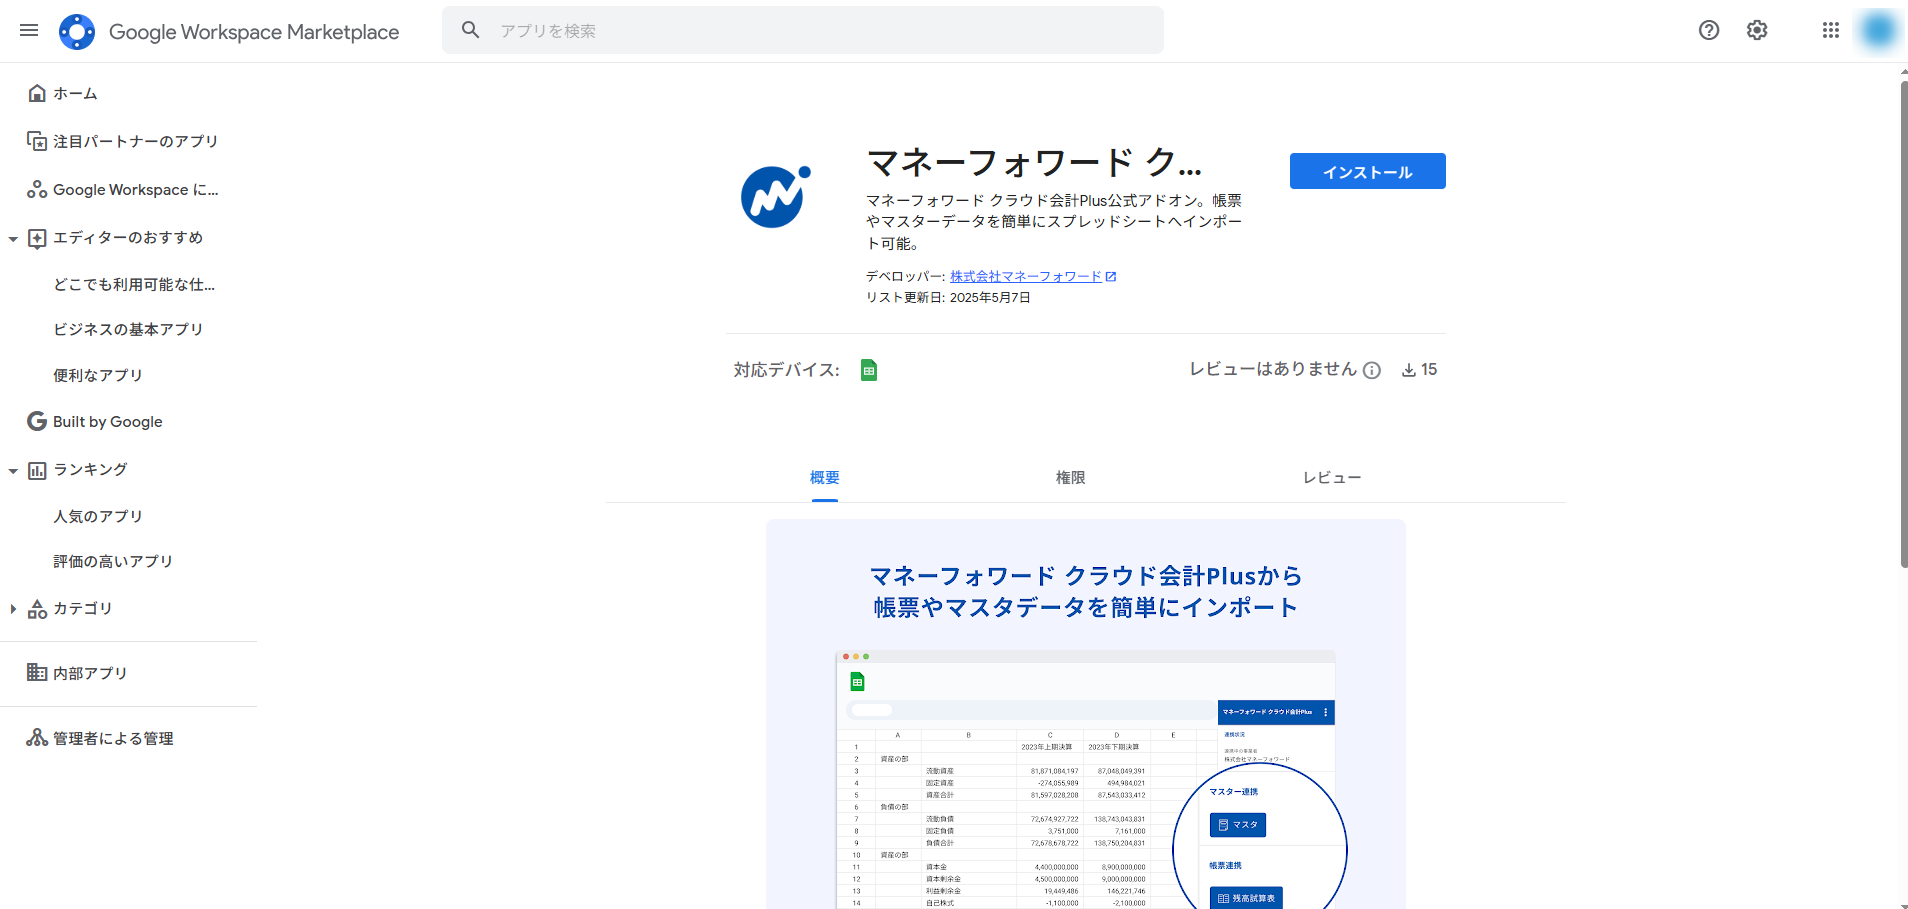Open the help question mark icon
This screenshot has width=1908, height=909.
pos(1709,30)
